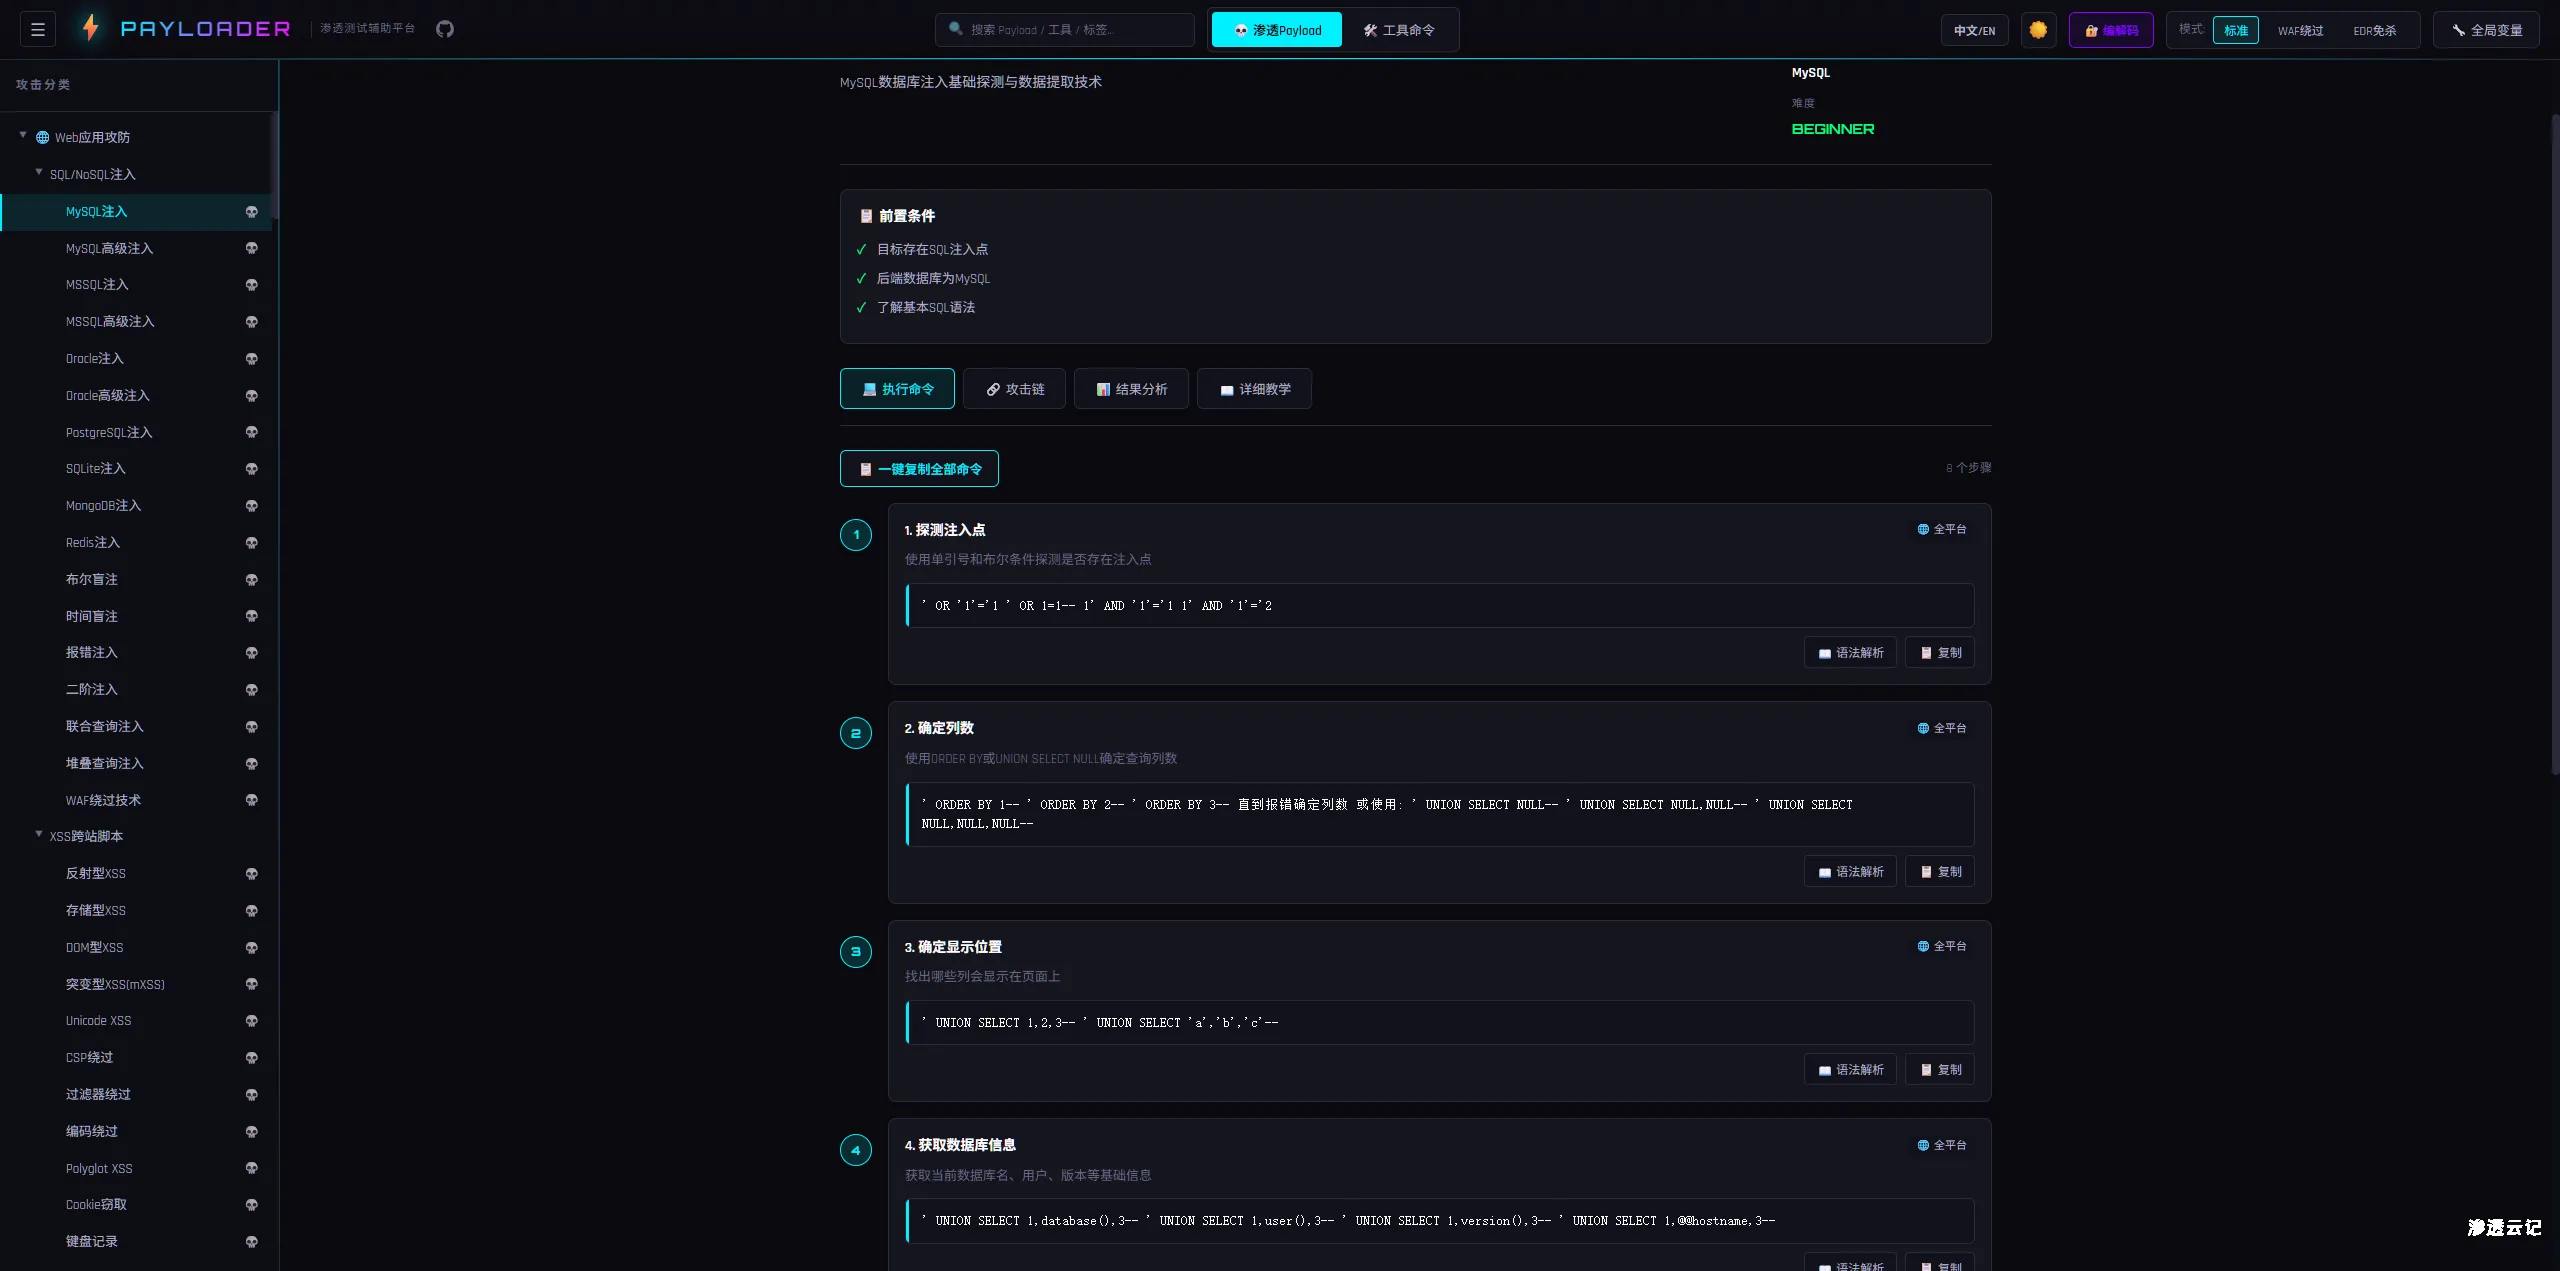Collapse the Web应用攻防 category
This screenshot has width=2560, height=1271.
click(22, 136)
